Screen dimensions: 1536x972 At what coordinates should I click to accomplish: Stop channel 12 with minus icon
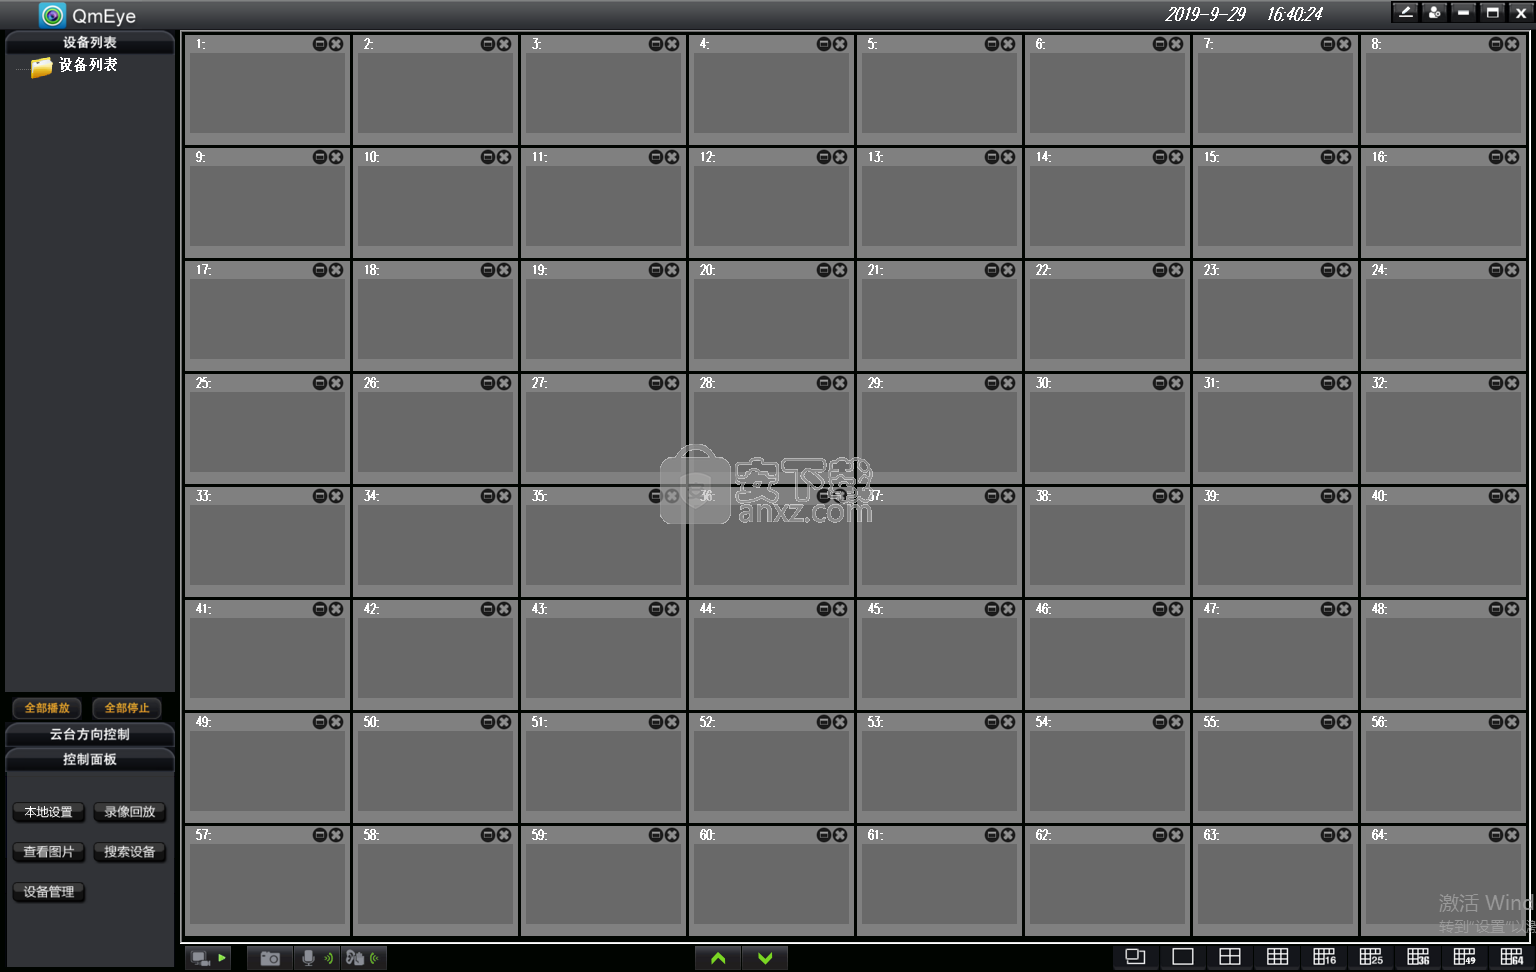[824, 157]
